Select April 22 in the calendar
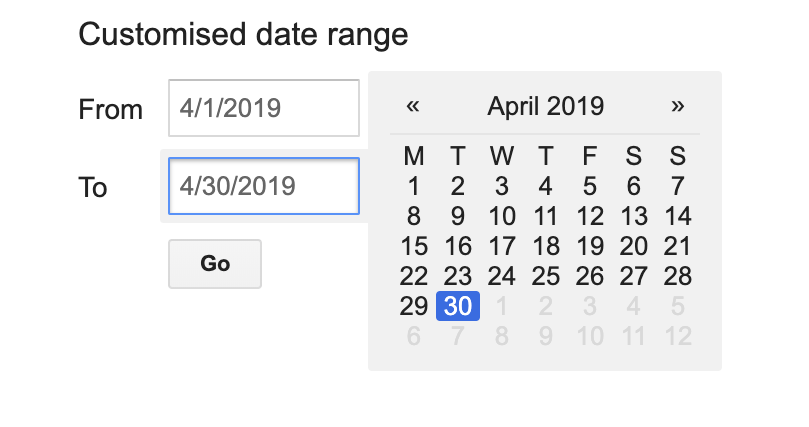 tap(414, 276)
